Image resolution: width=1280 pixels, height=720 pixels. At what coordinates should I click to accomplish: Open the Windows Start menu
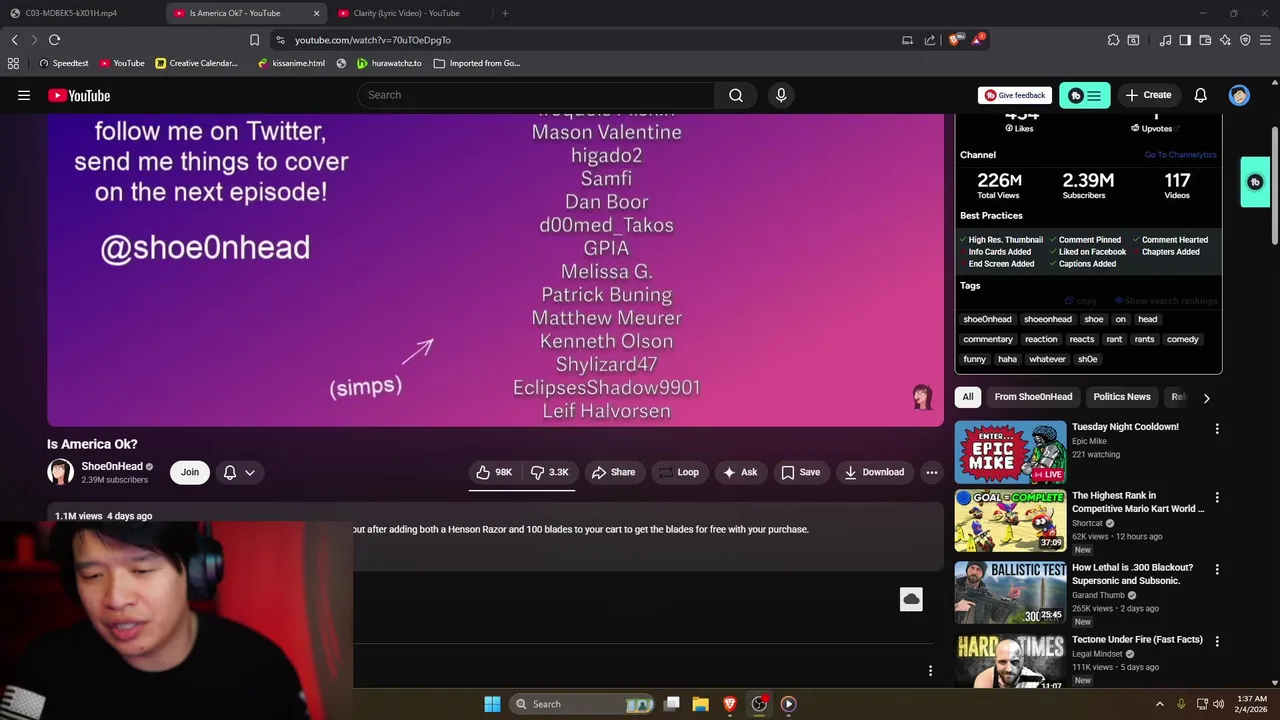tap(492, 704)
